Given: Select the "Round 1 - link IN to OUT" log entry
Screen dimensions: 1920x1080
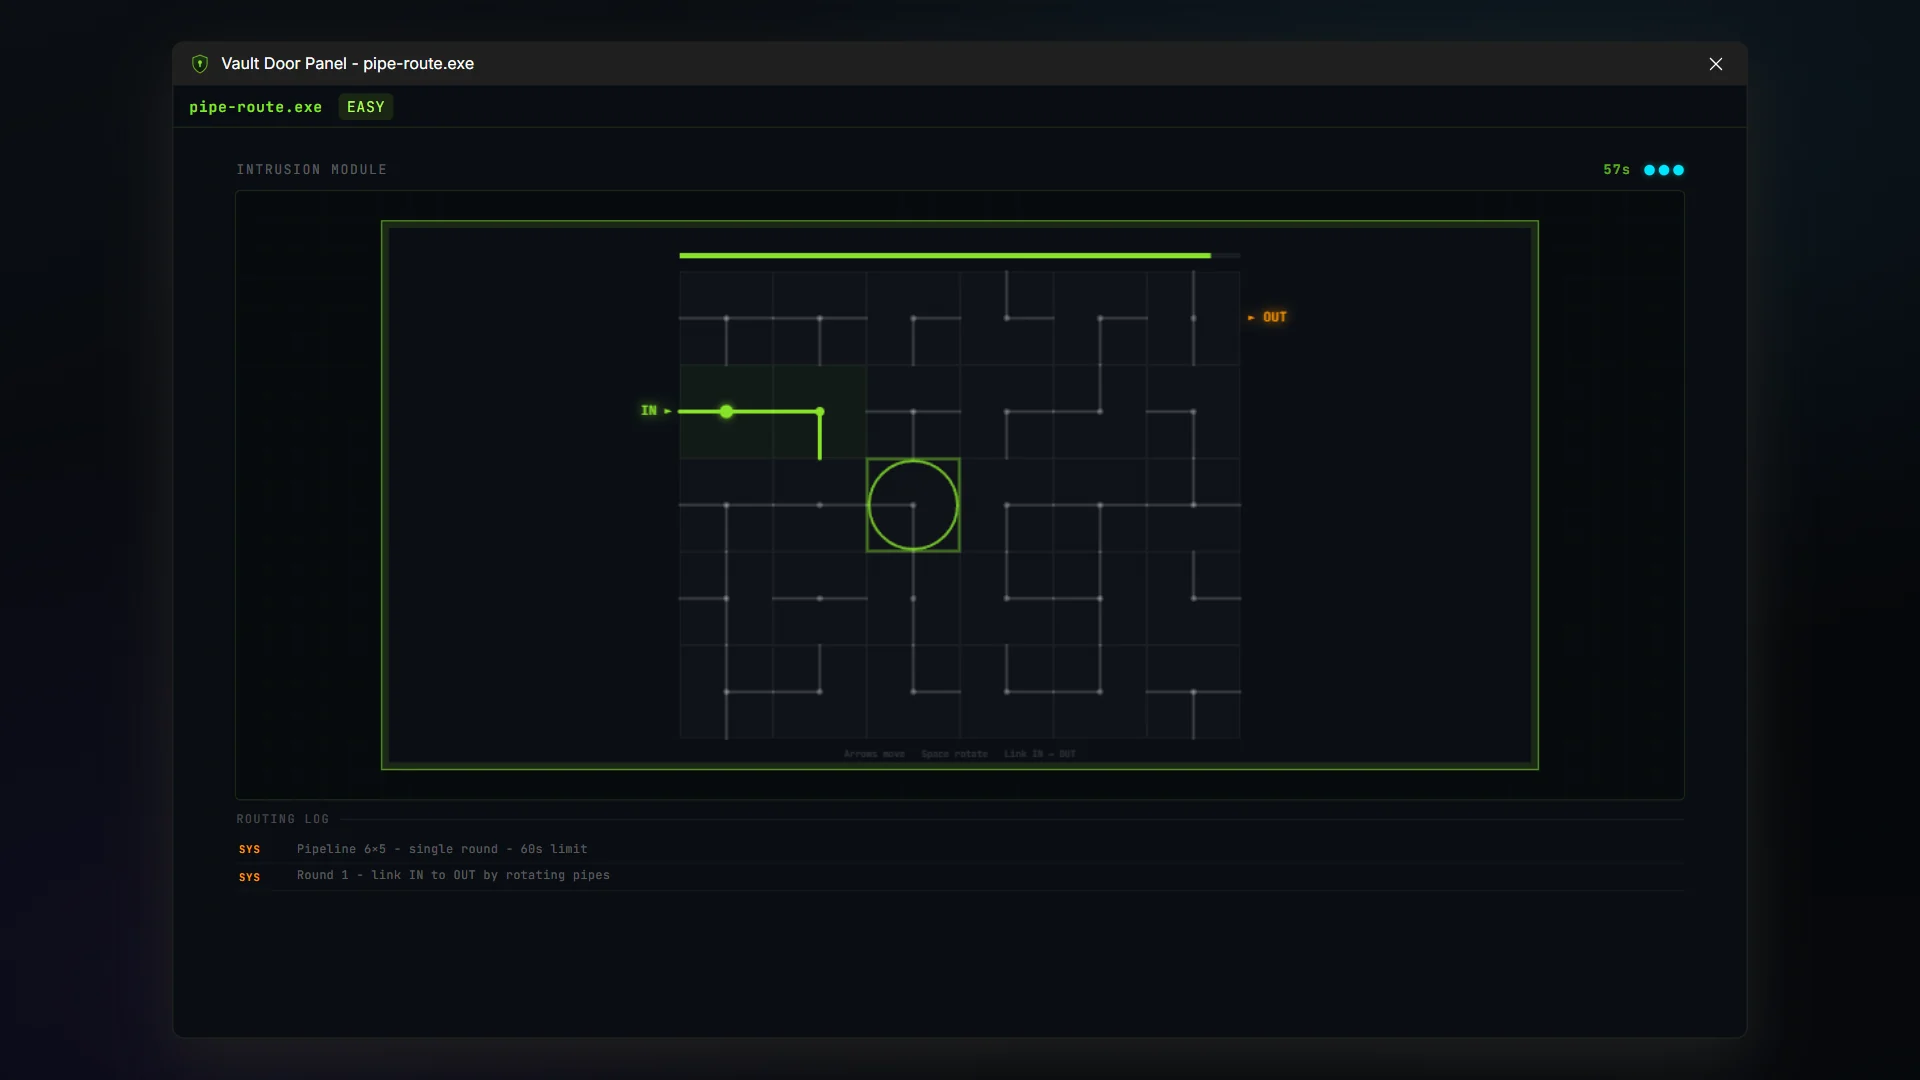Looking at the screenshot, I should (960, 875).
